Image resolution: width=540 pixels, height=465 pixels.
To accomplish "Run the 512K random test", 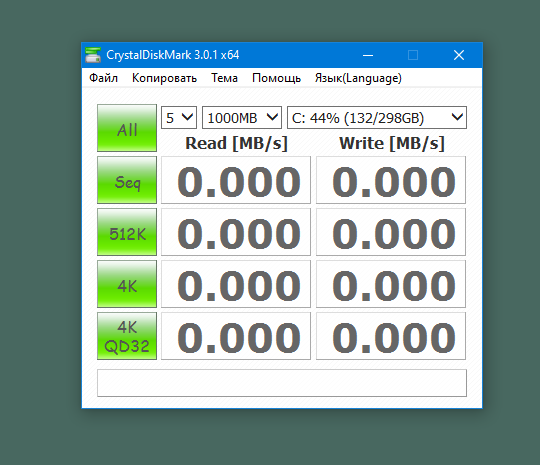I will pyautogui.click(x=127, y=232).
